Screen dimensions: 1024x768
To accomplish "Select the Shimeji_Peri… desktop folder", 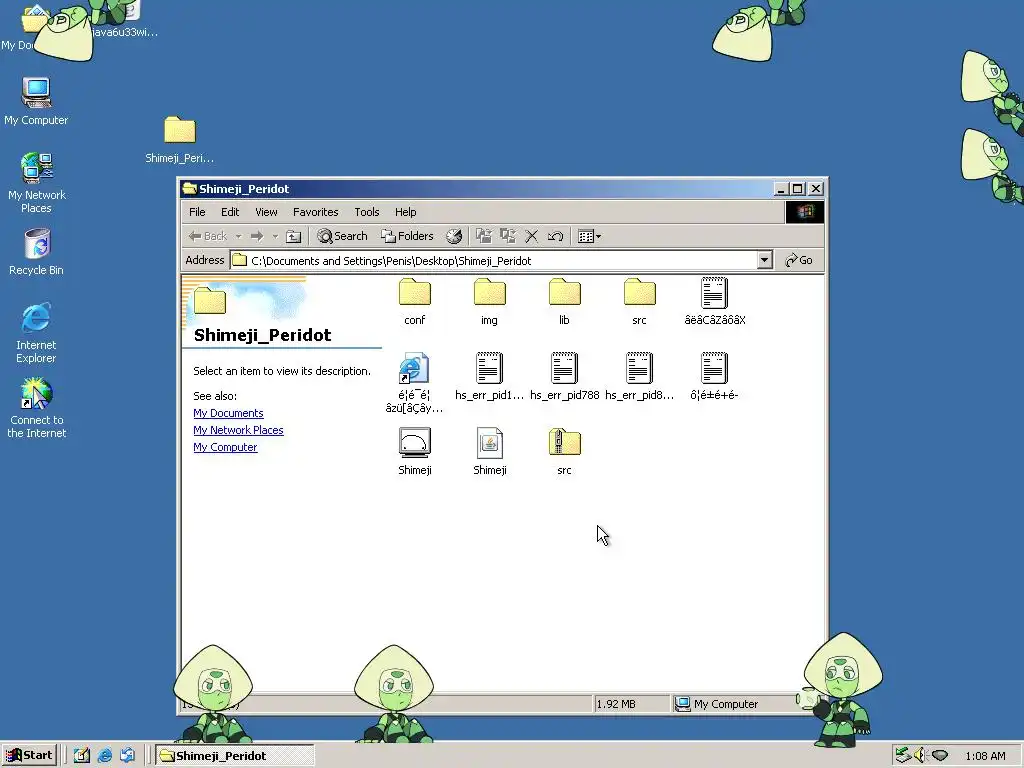I will click(x=180, y=139).
